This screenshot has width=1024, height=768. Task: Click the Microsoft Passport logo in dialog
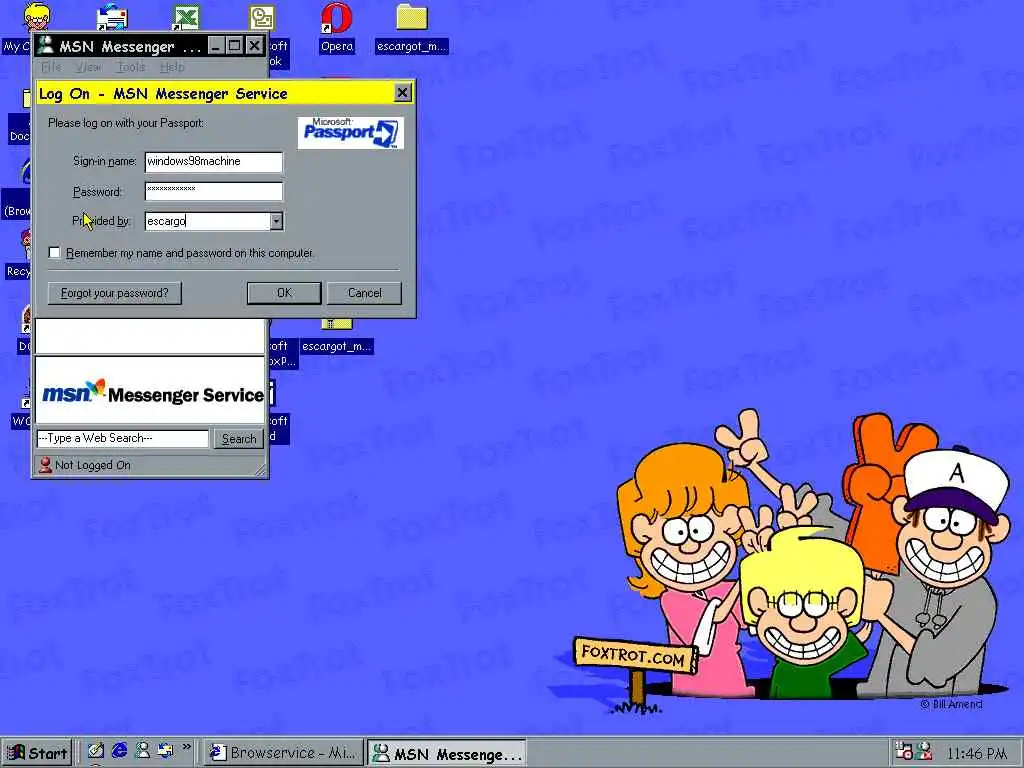pos(351,133)
